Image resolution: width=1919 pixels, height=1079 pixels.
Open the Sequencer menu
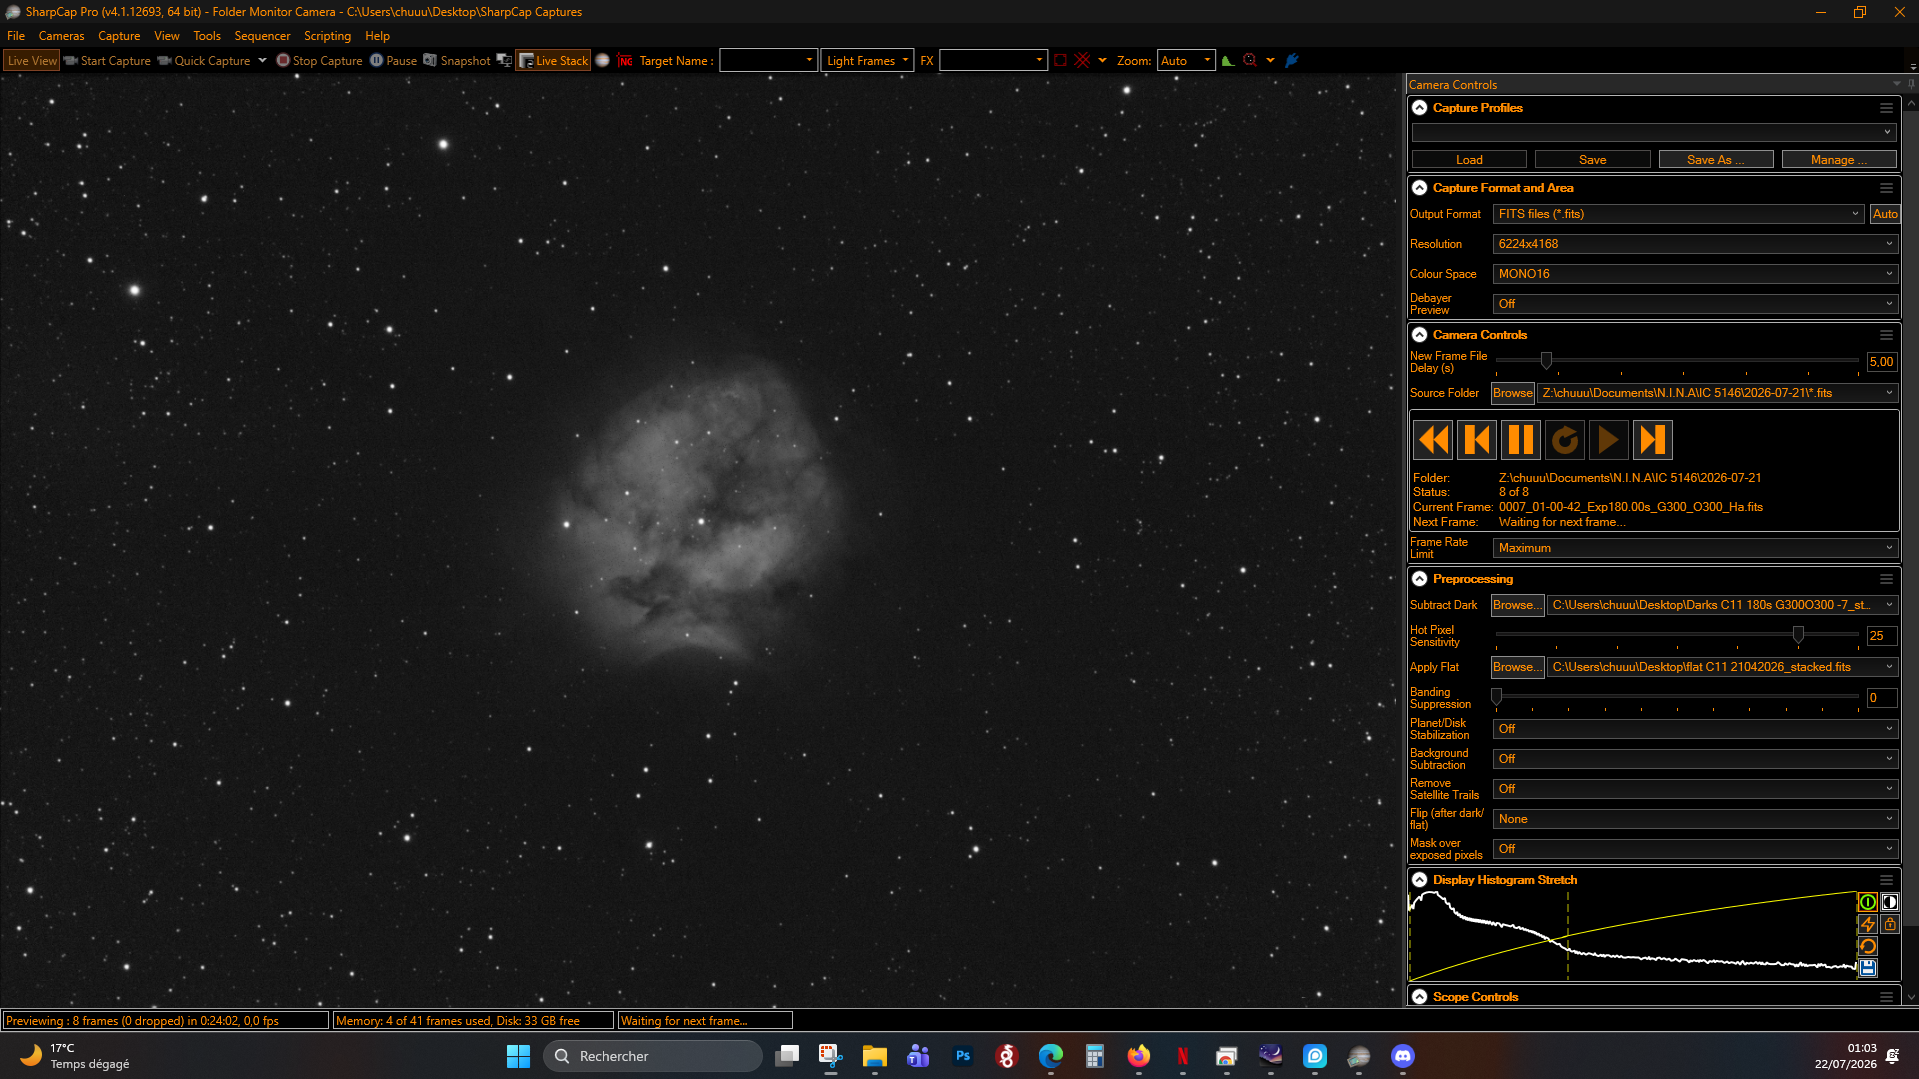pos(262,36)
